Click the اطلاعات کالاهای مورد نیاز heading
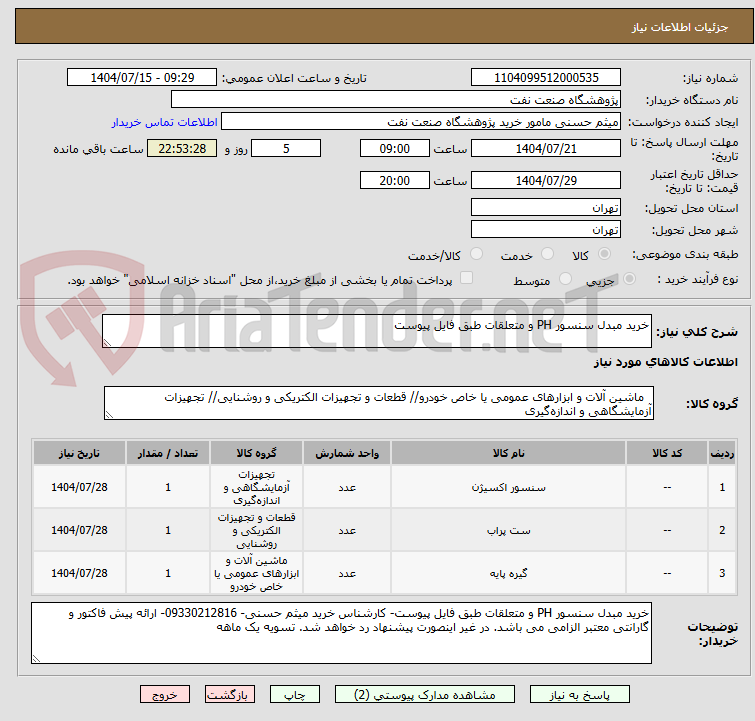This screenshot has height=721, width=755. 665,362
